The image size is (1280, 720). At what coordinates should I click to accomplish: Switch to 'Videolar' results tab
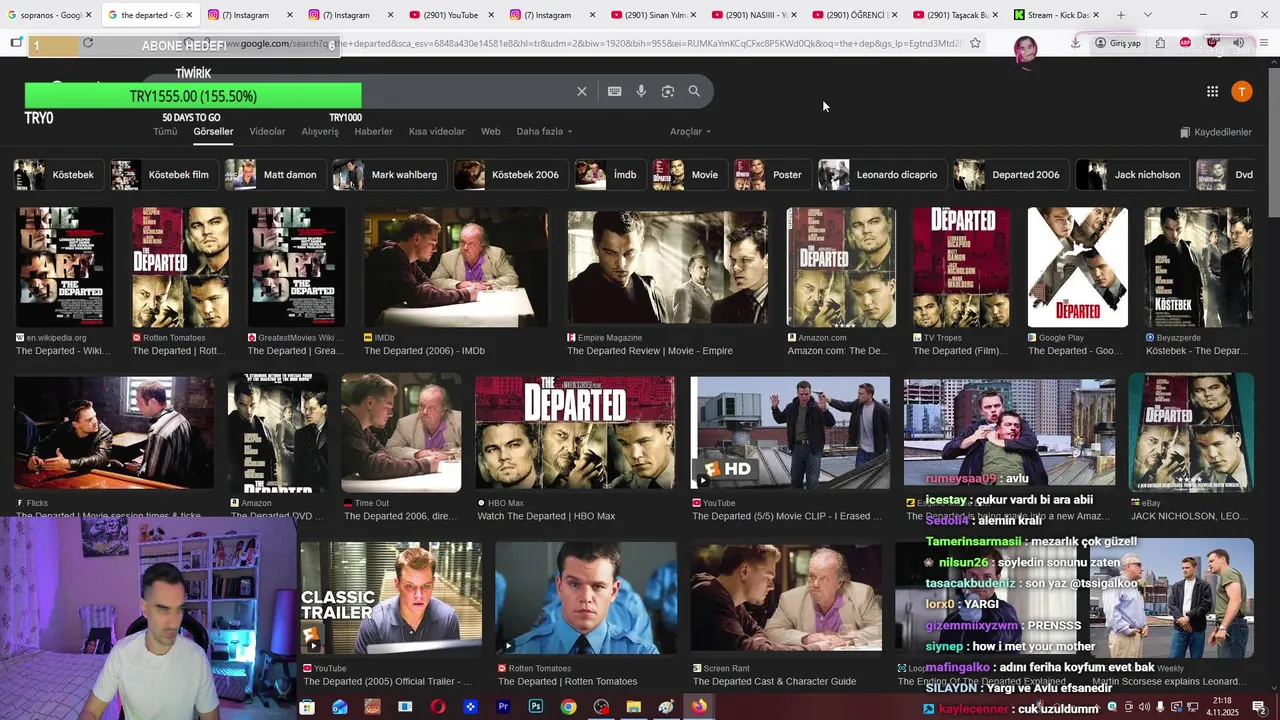(x=267, y=131)
